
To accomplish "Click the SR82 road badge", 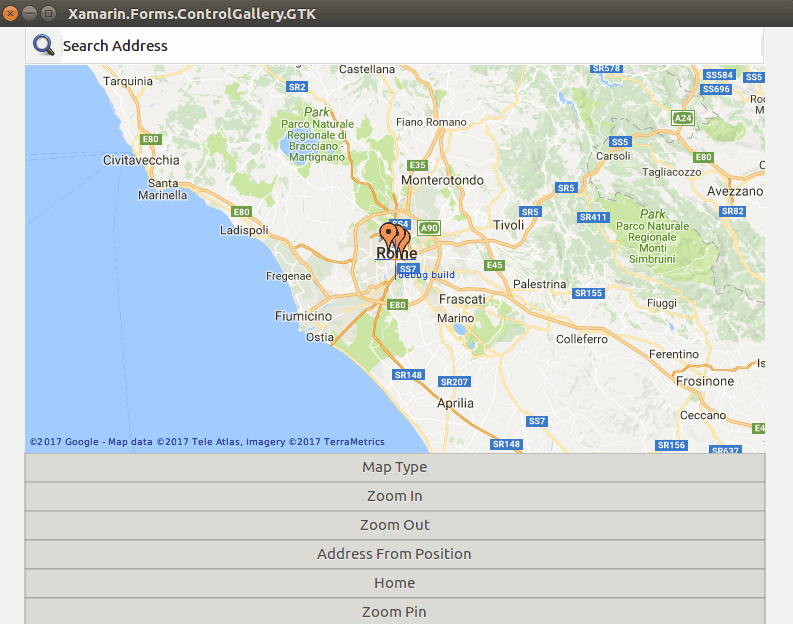I will click(732, 211).
